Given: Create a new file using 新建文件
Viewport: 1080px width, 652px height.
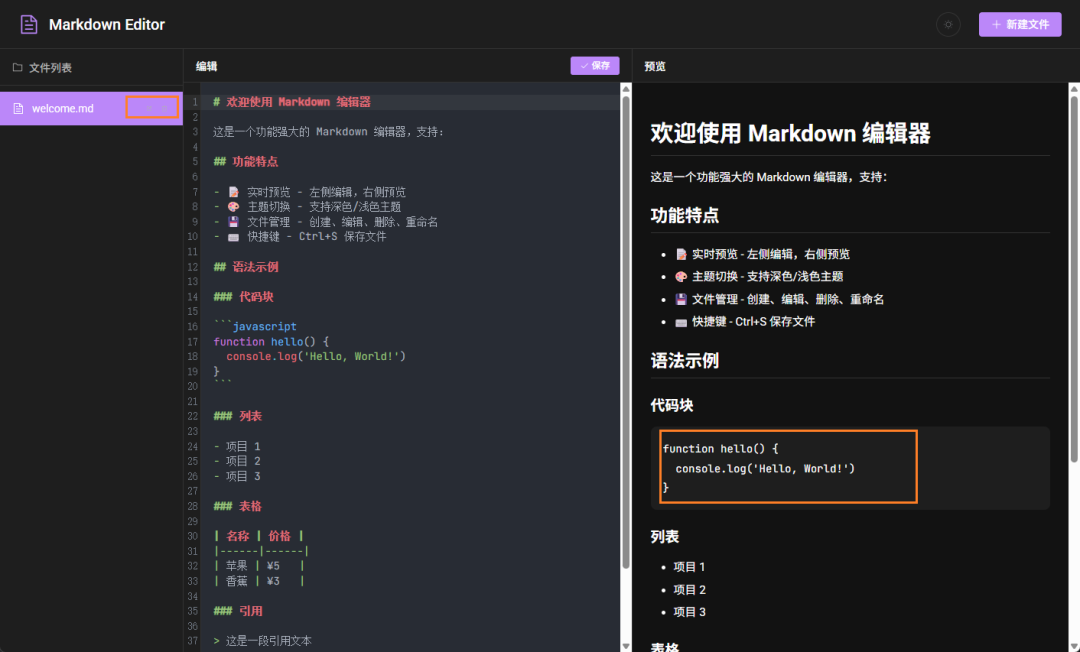Looking at the screenshot, I should (1019, 24).
